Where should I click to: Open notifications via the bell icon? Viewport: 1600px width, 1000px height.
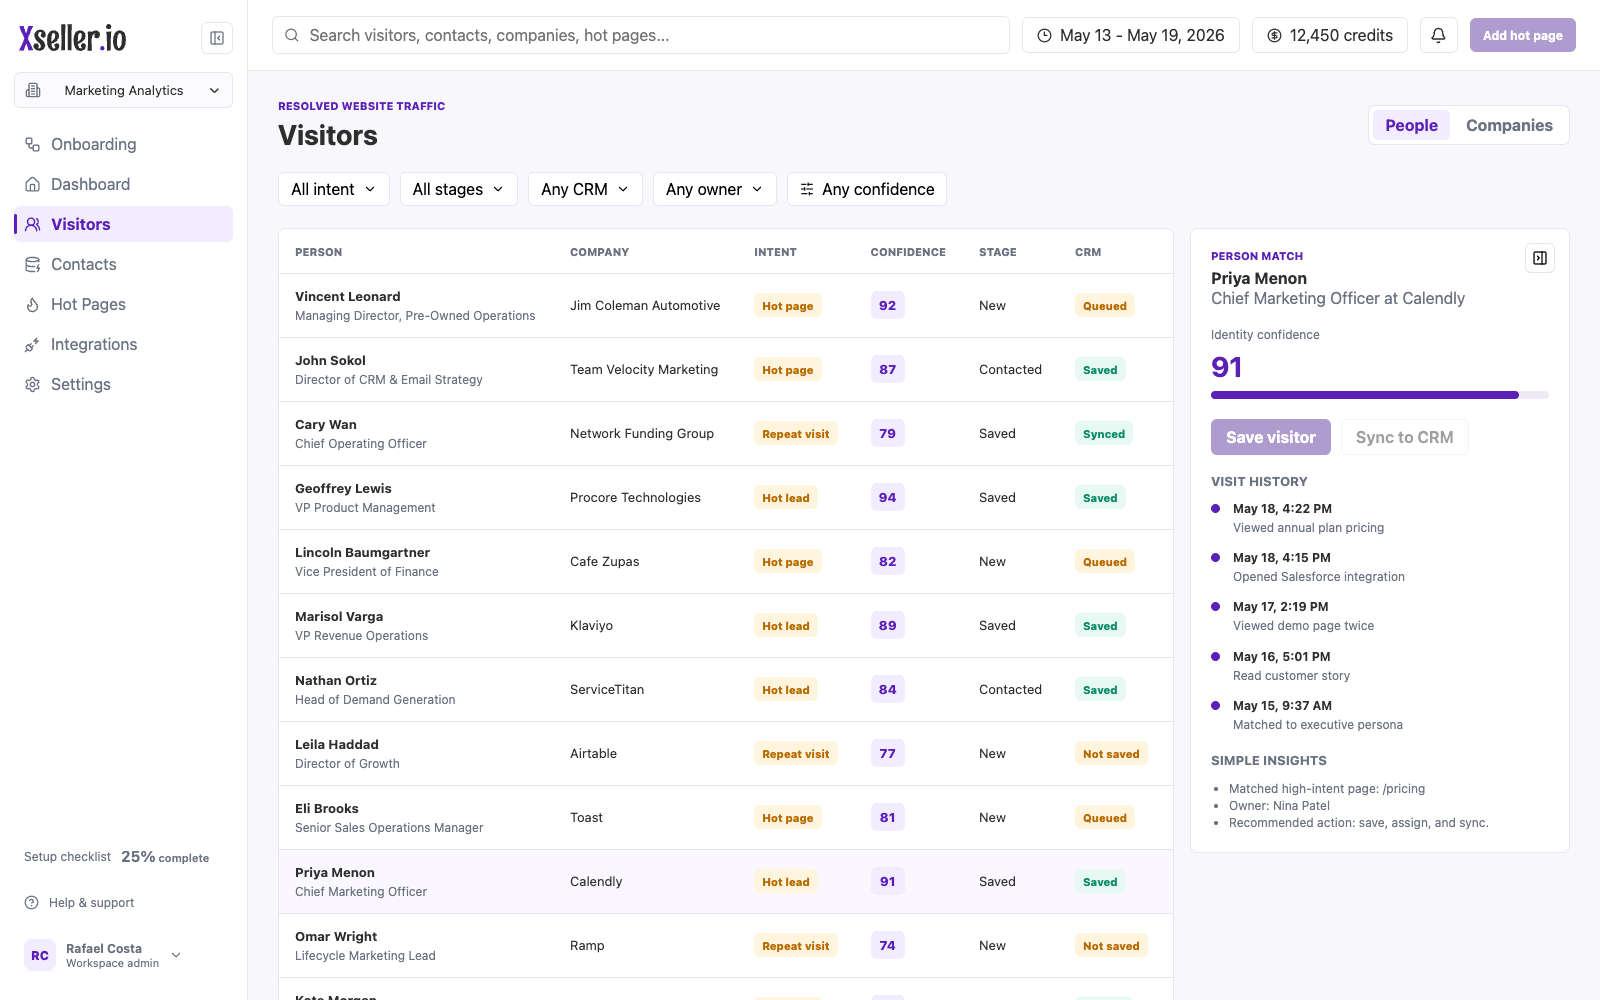pos(1438,35)
